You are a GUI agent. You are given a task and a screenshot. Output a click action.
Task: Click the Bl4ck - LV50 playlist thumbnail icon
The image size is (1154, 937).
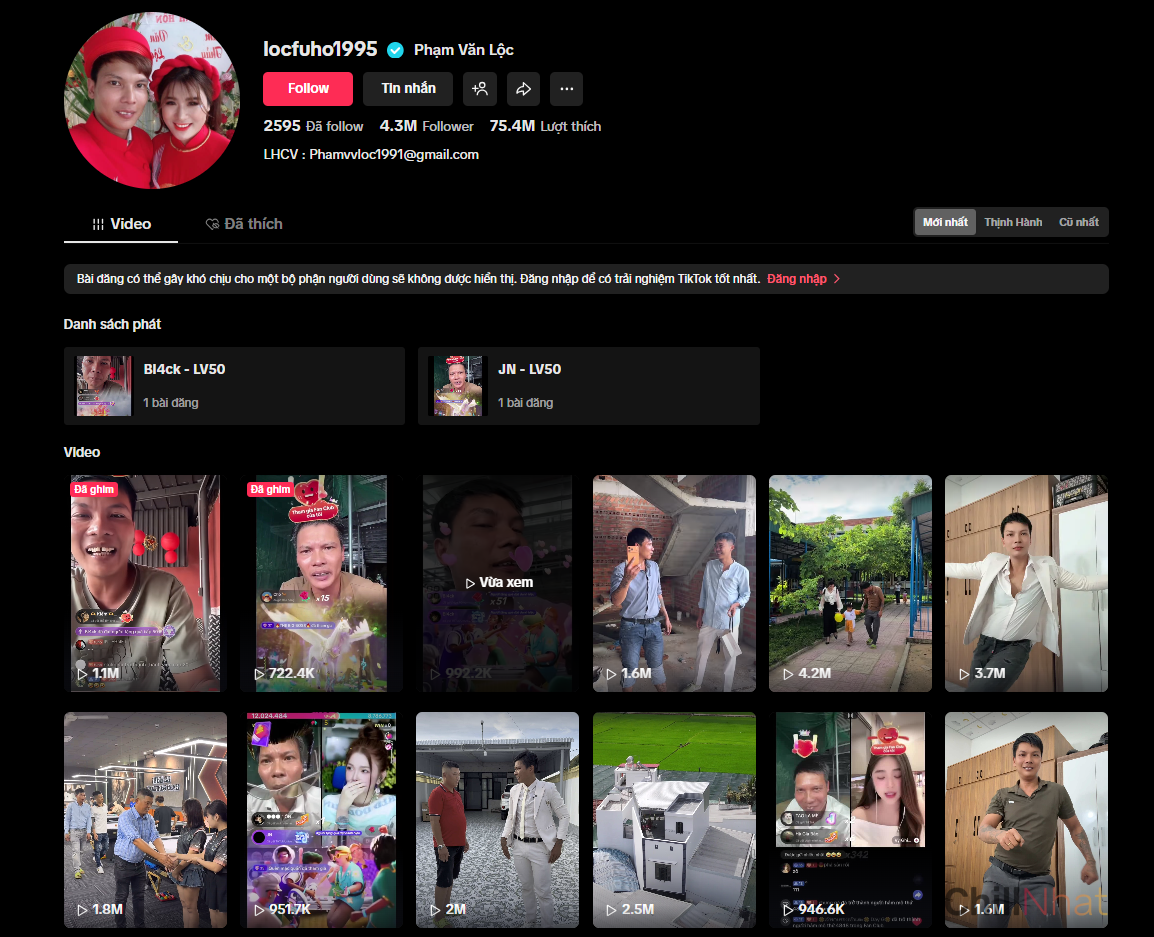(104, 386)
